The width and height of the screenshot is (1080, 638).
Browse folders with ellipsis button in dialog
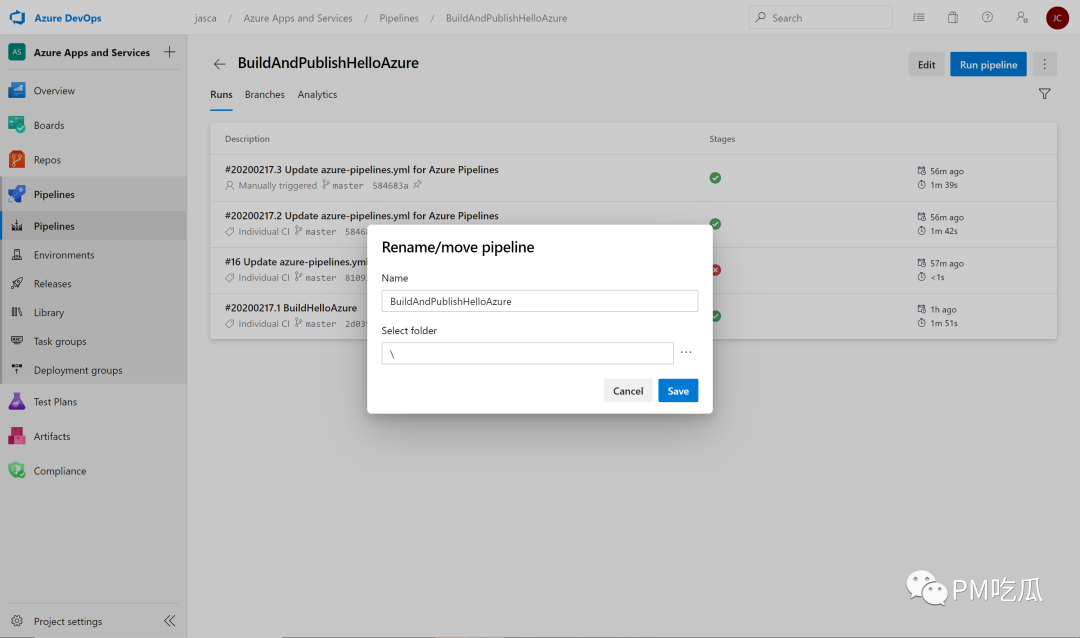[x=686, y=353]
